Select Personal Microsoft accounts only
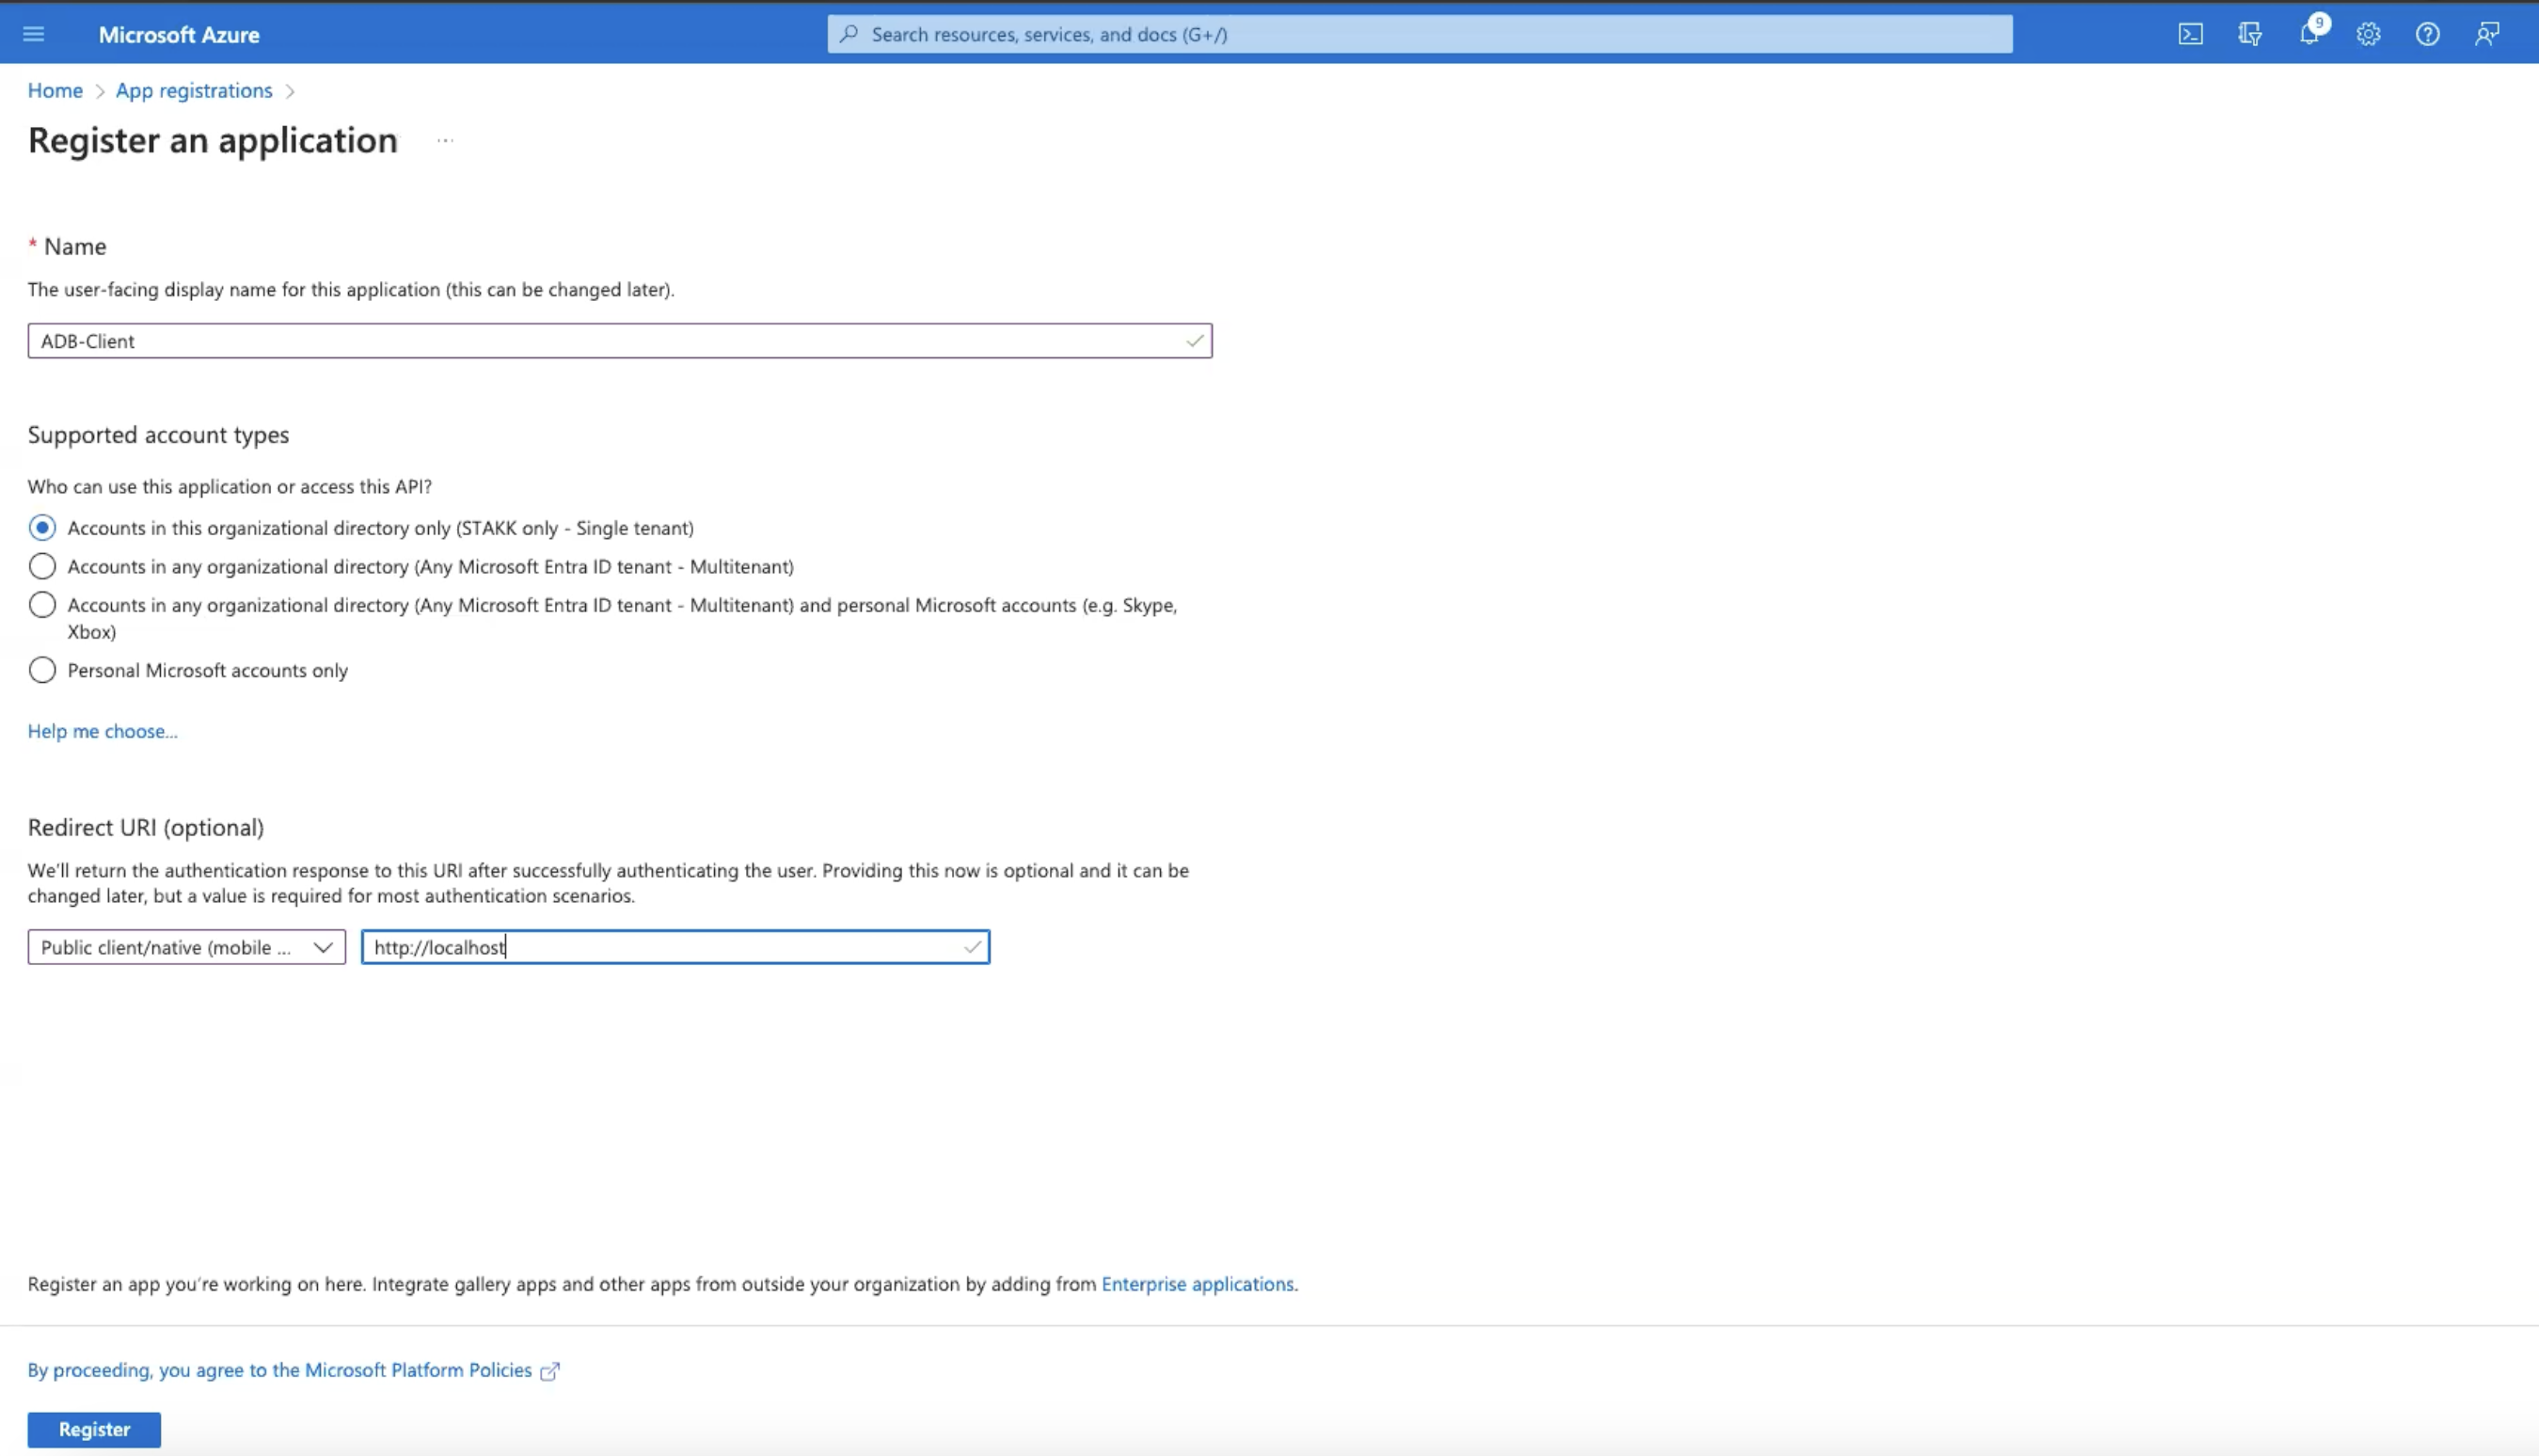The height and width of the screenshot is (1456, 2539). (x=42, y=670)
